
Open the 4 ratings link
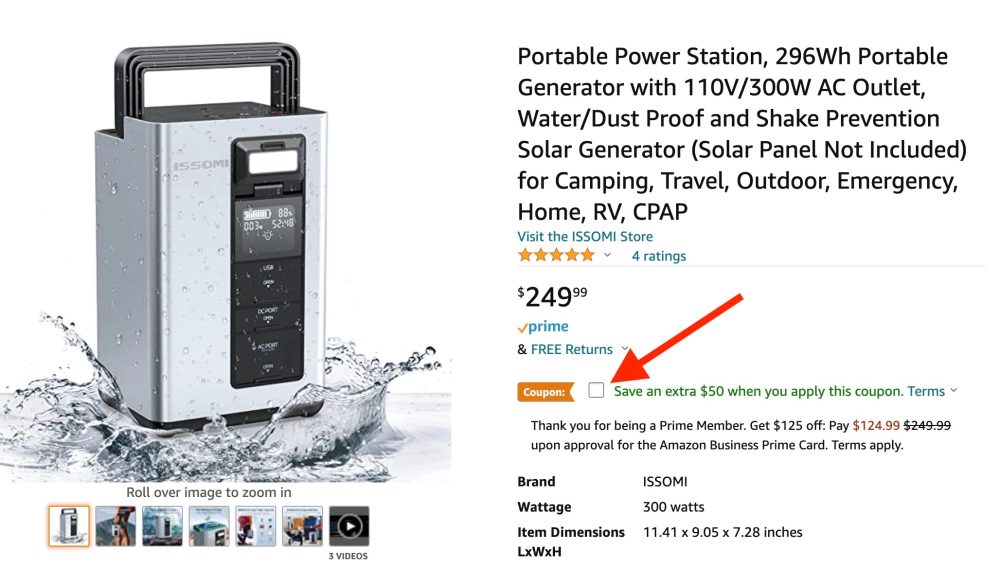[x=659, y=256]
